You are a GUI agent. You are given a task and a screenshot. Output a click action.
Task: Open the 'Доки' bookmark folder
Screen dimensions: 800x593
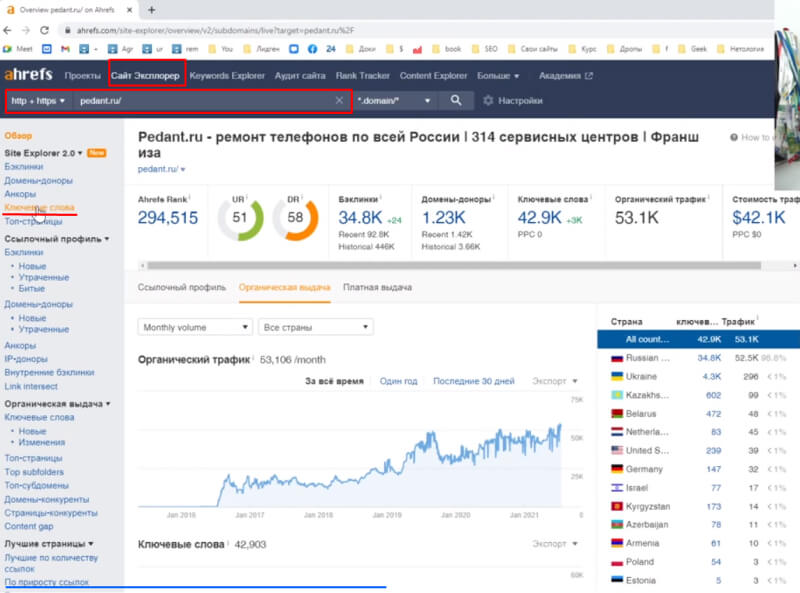click(x=361, y=49)
